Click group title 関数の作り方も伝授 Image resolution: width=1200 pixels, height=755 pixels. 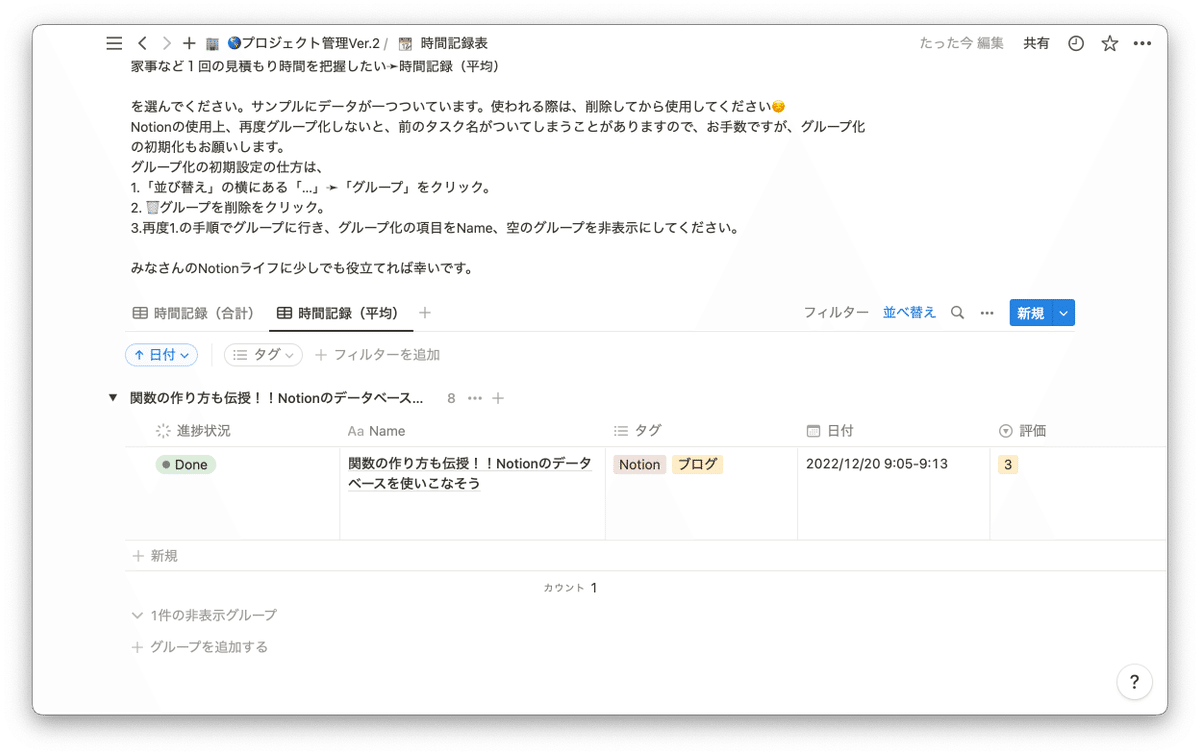(277, 398)
